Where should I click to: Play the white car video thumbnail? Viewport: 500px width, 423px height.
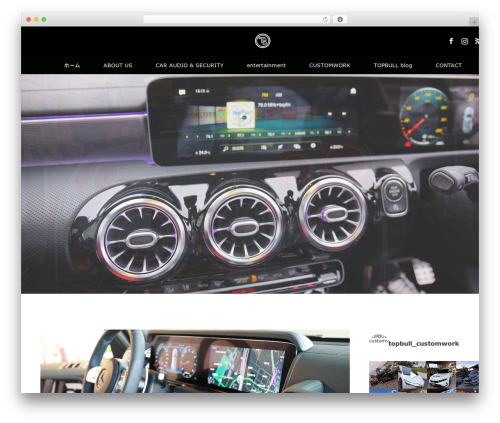tap(412, 377)
